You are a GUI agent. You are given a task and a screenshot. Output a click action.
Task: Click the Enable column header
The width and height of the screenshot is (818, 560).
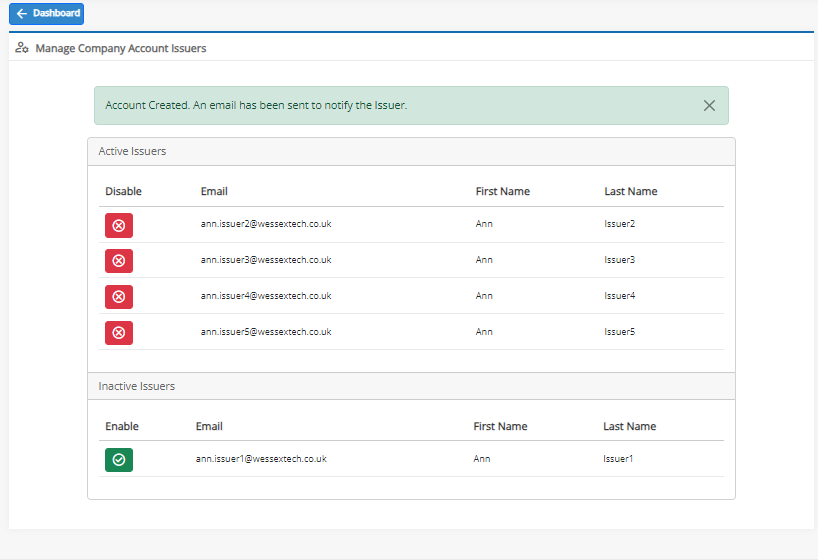(122, 426)
